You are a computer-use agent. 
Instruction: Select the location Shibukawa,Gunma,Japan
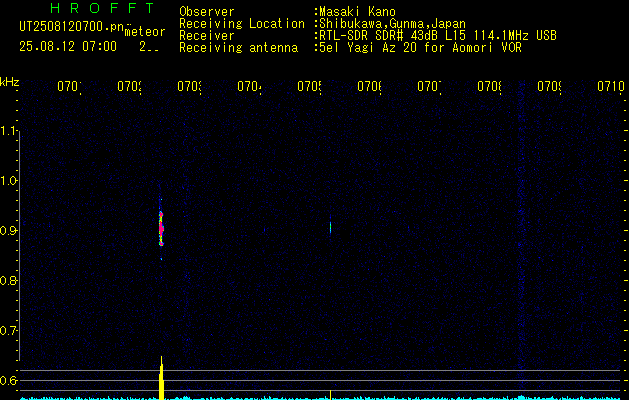pos(392,24)
